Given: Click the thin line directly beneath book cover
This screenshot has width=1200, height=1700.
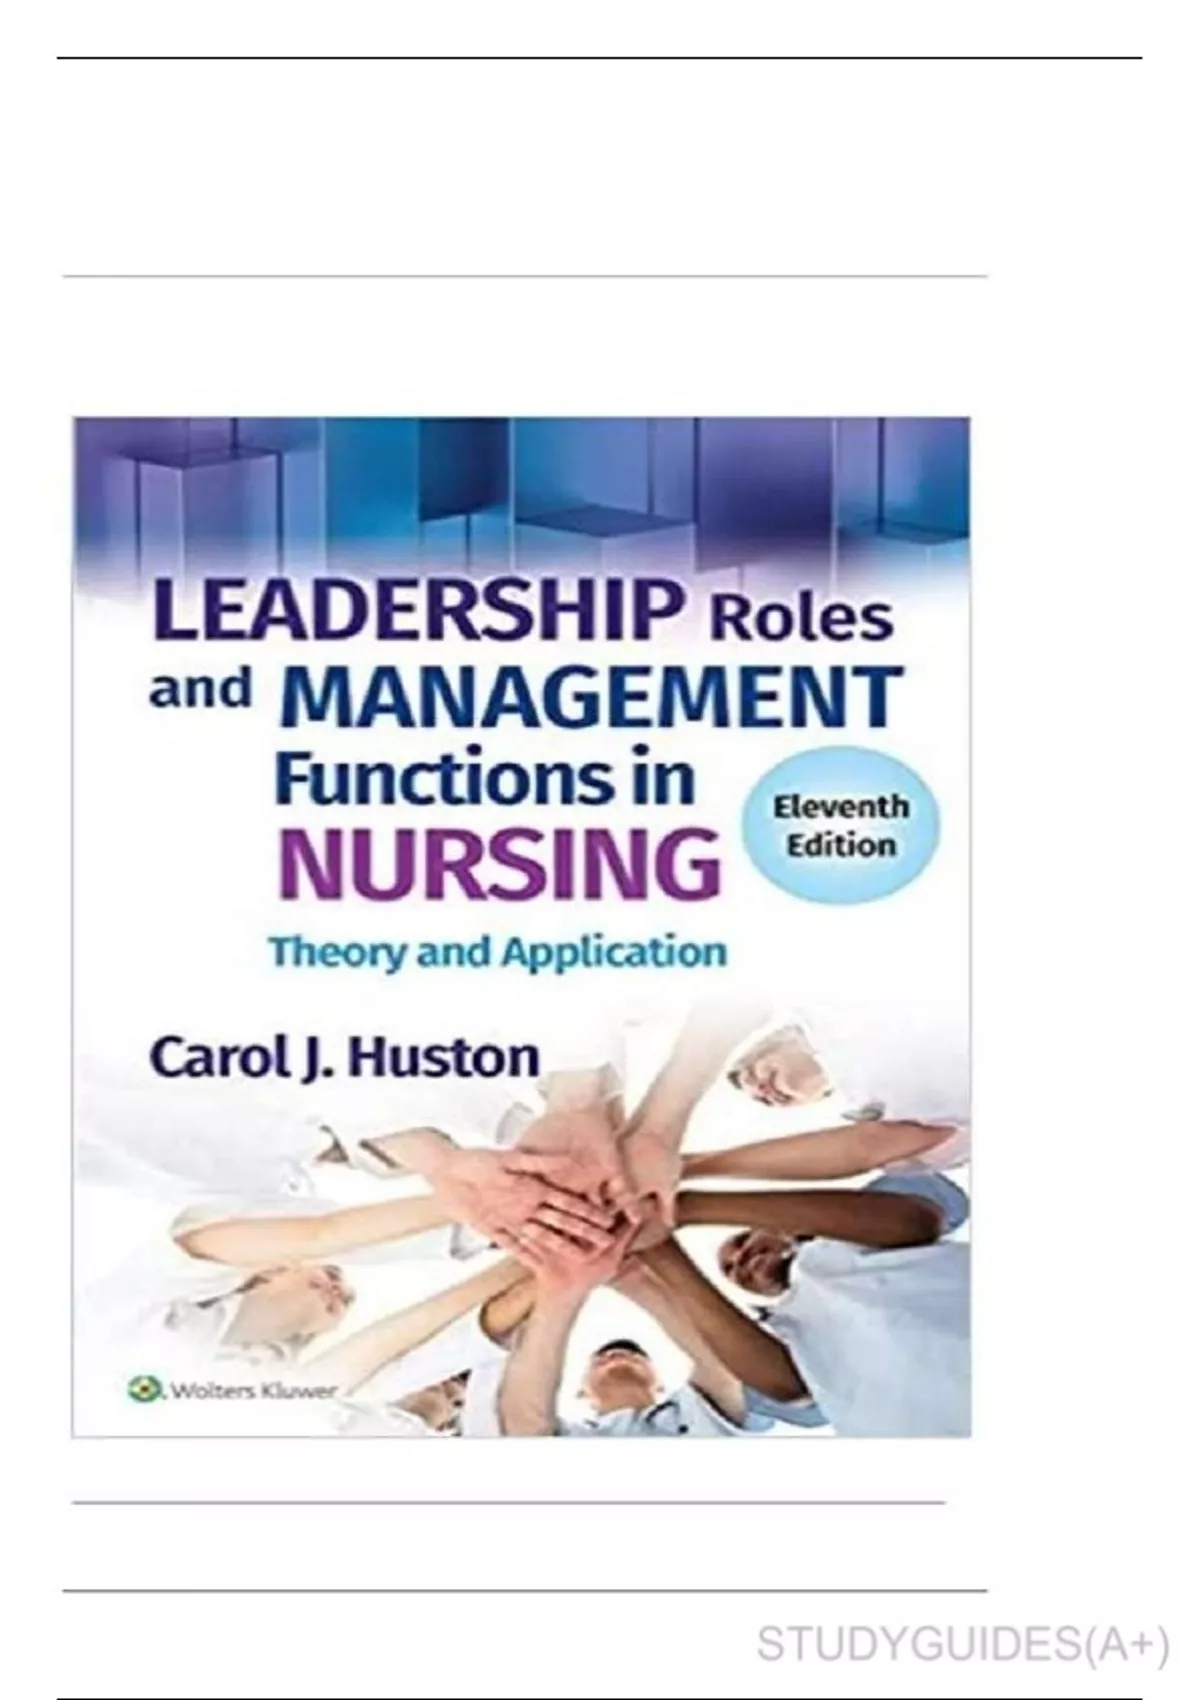Looking at the screenshot, I should pyautogui.click(x=508, y=1502).
